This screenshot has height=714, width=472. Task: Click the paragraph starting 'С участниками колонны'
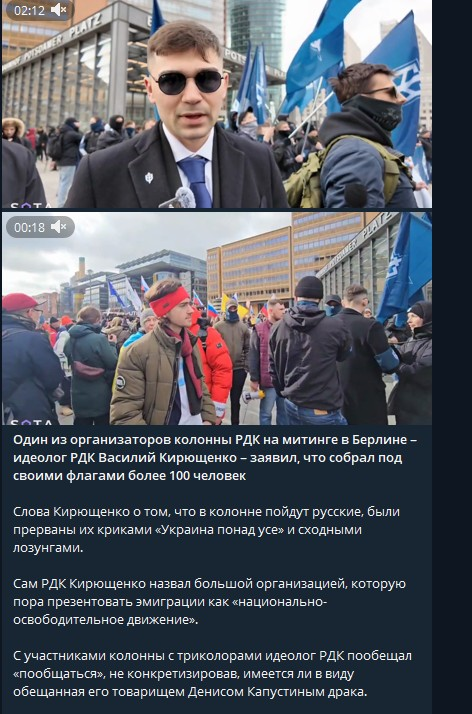point(212,674)
